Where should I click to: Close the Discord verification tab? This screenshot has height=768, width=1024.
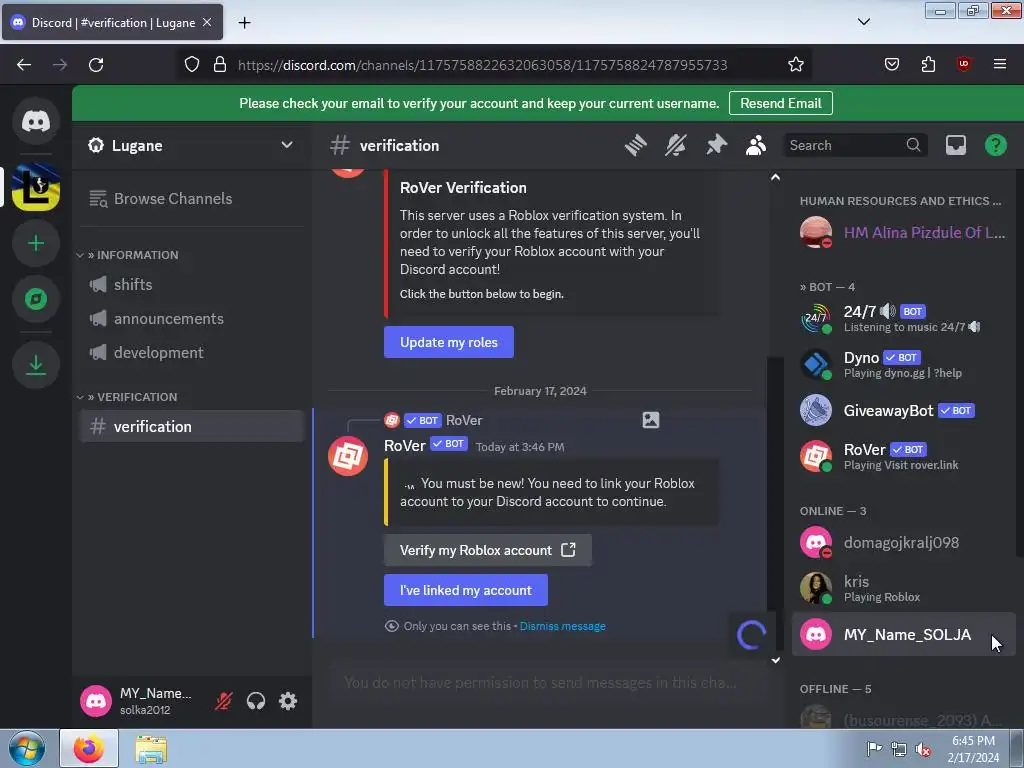(x=207, y=22)
